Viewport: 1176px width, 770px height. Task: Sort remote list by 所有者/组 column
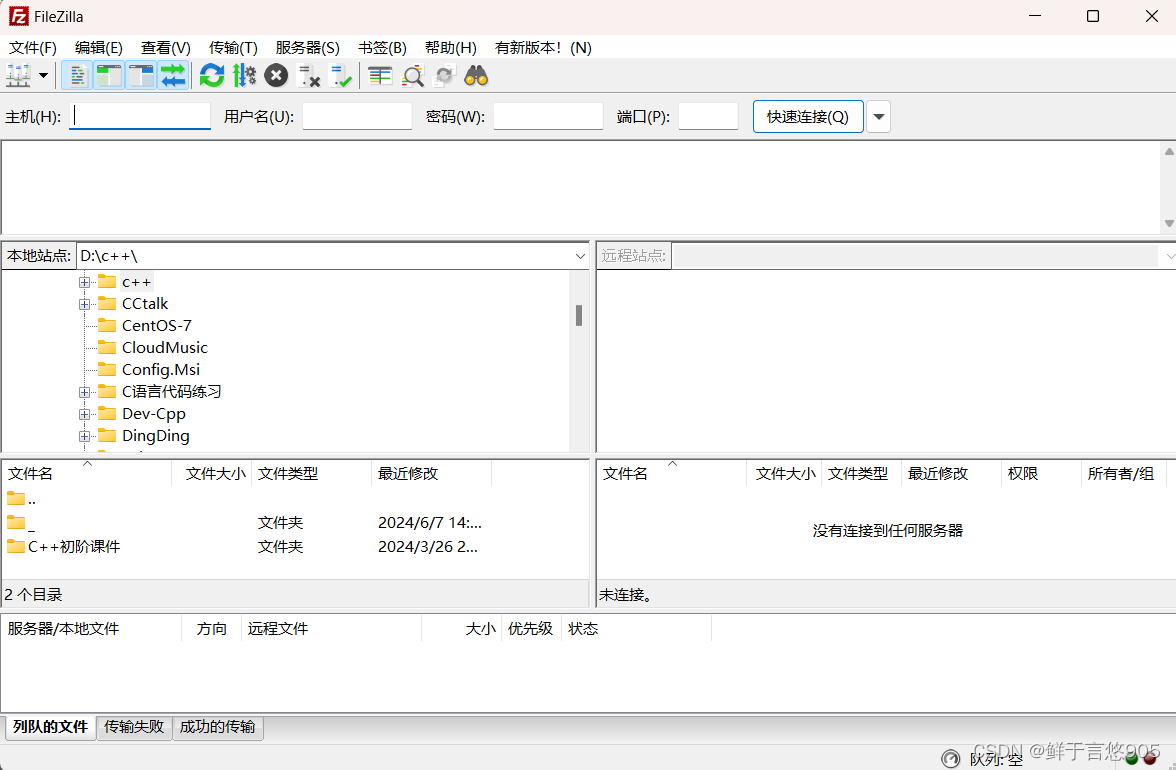1124,474
